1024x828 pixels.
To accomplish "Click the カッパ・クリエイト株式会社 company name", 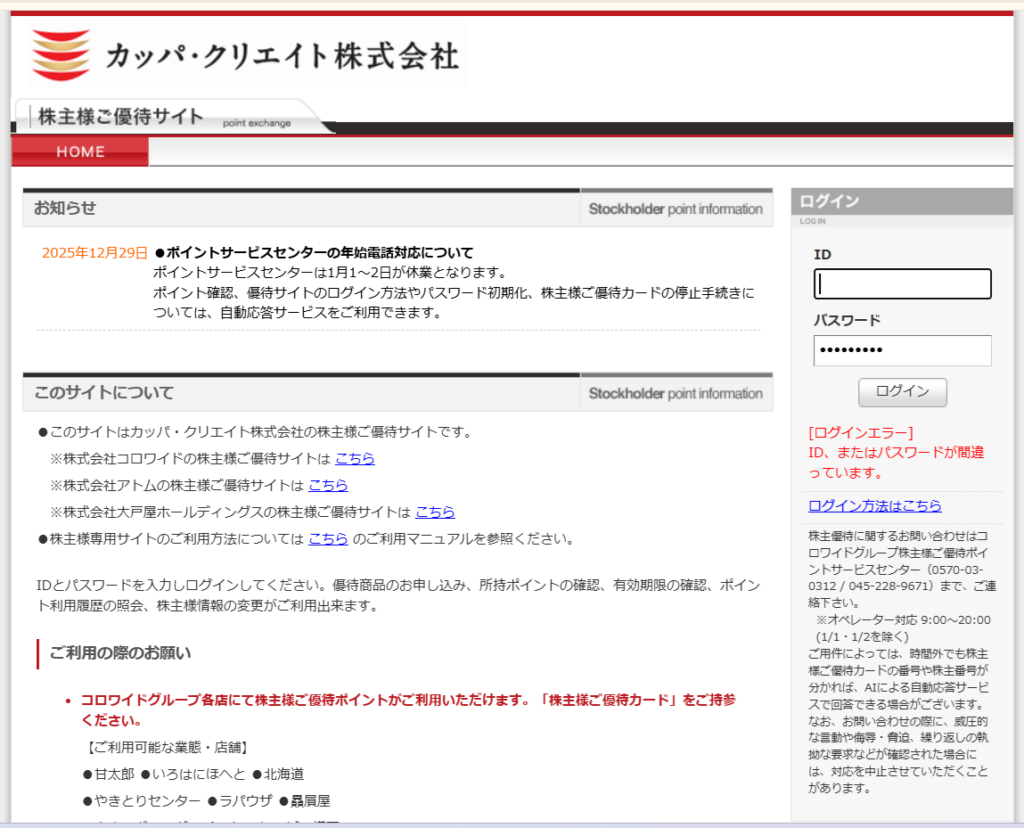I will [282, 55].
